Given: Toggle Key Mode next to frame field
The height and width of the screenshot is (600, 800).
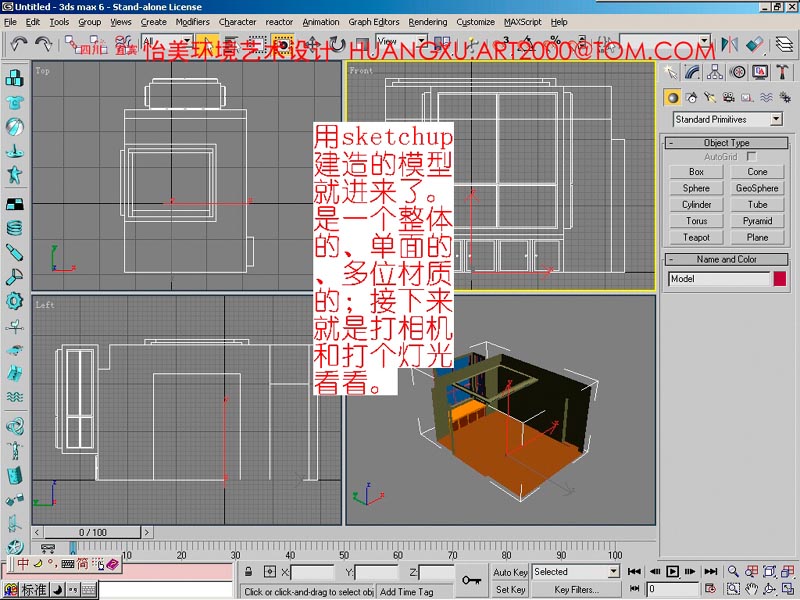Looking at the screenshot, I should [x=635, y=589].
